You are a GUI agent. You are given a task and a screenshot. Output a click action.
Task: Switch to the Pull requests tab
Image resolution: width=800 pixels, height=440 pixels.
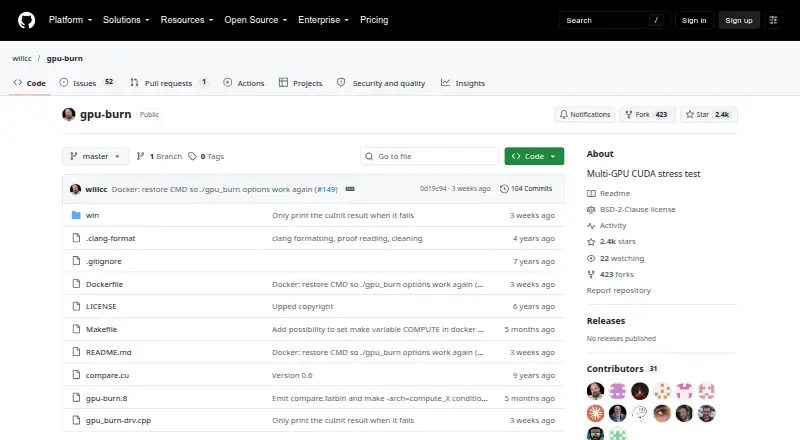pyautogui.click(x=169, y=83)
